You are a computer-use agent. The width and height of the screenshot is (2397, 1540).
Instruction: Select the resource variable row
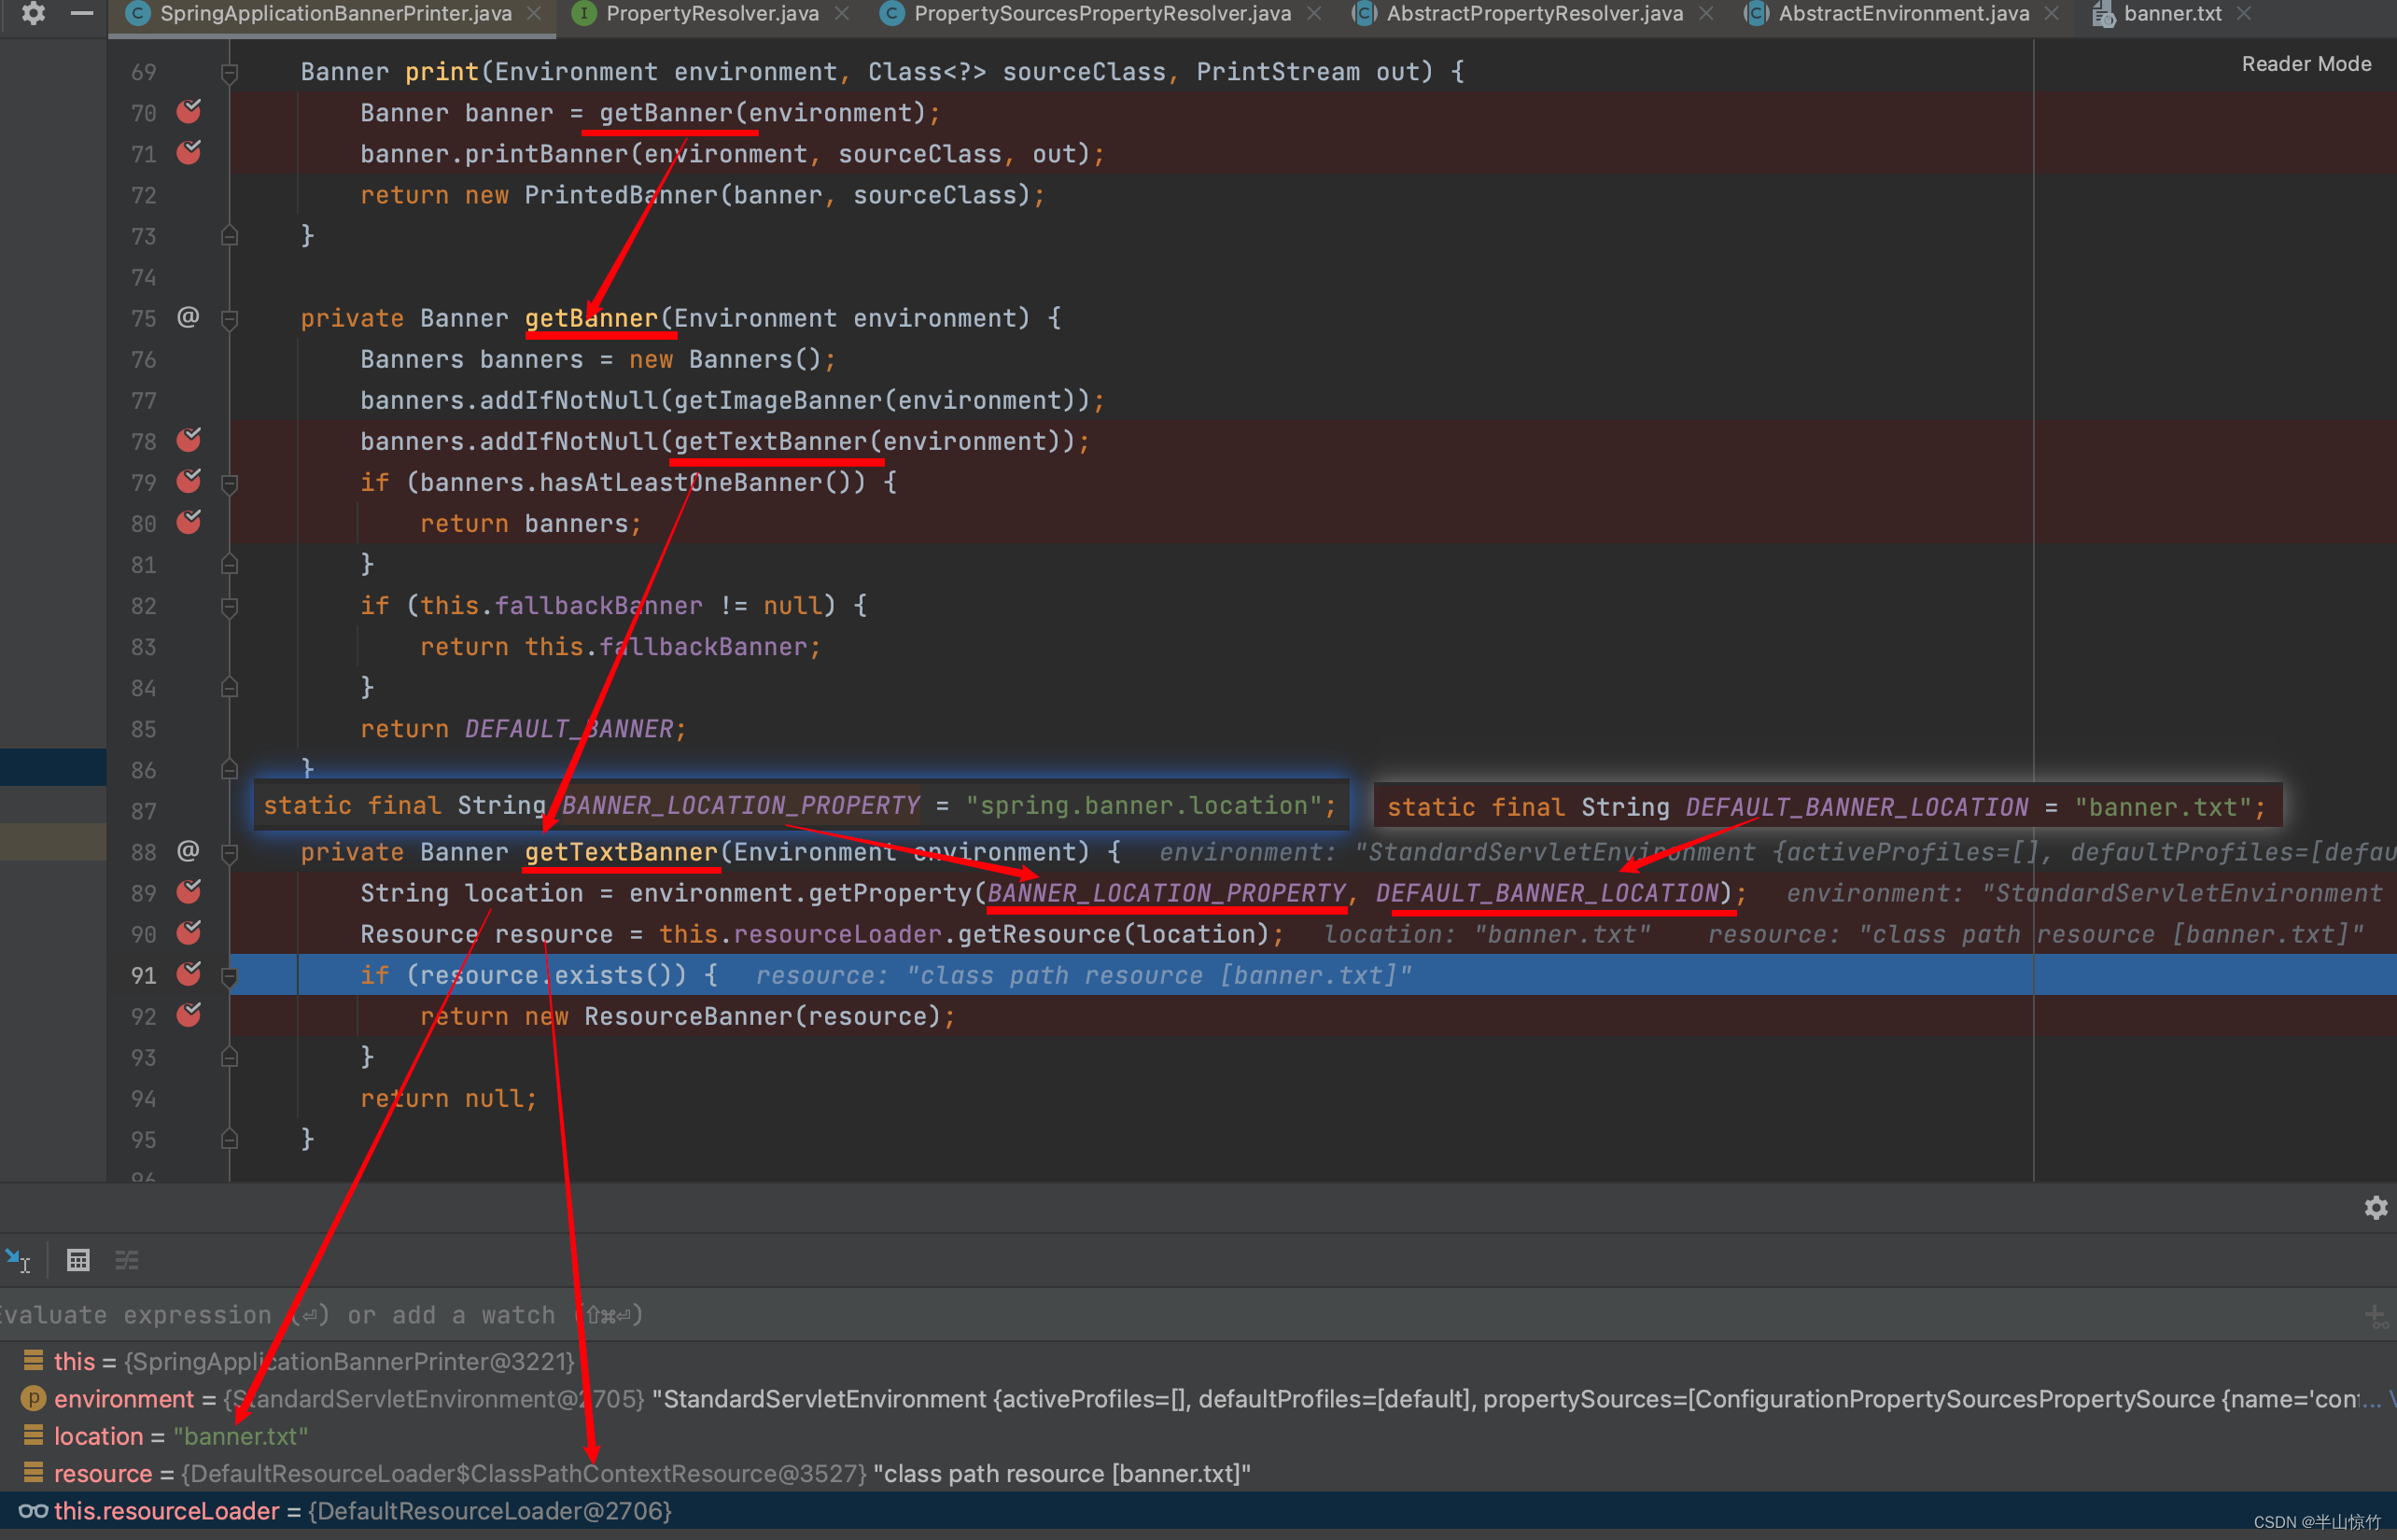coord(1198,1473)
